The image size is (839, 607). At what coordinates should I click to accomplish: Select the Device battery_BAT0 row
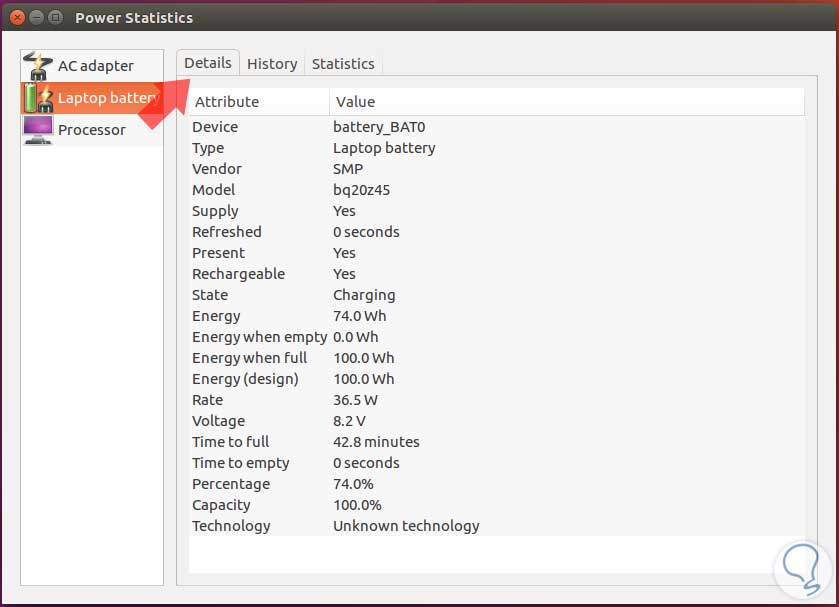click(x=300, y=127)
